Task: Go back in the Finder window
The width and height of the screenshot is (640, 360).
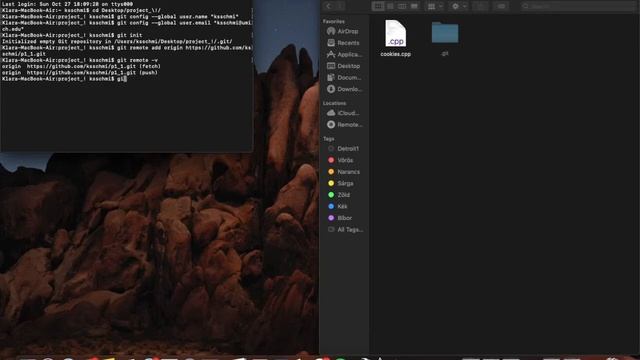Action: pos(329,6)
